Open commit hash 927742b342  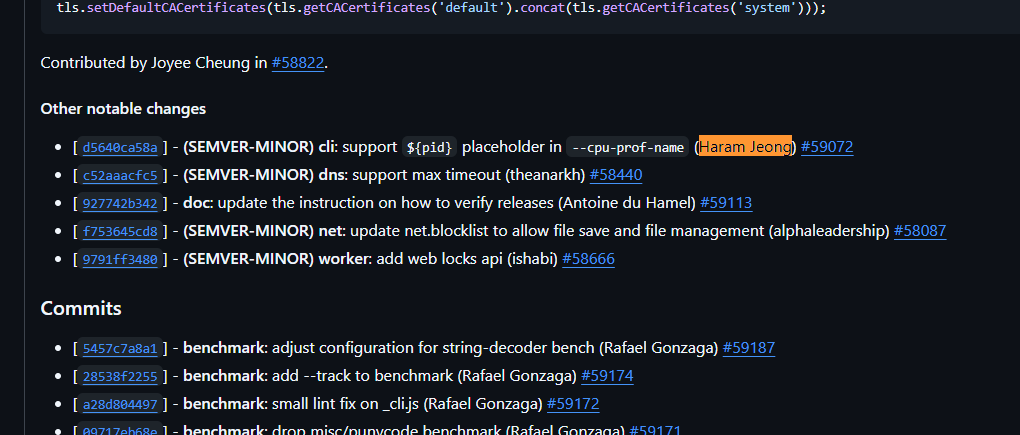tap(120, 203)
